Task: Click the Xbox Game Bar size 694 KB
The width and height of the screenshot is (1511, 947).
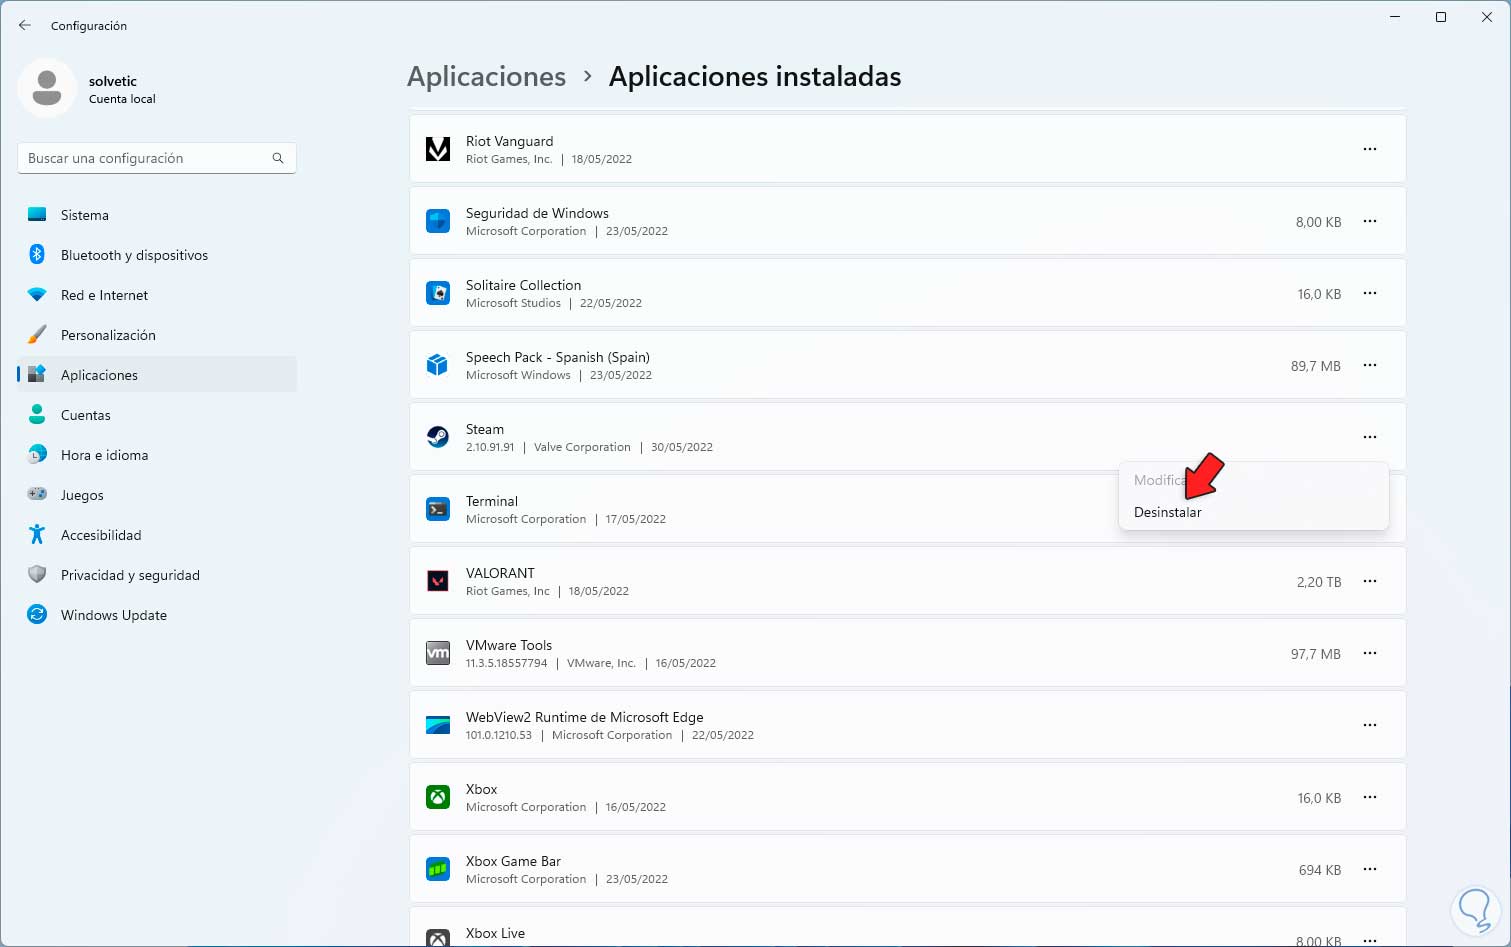Action: click(1320, 870)
